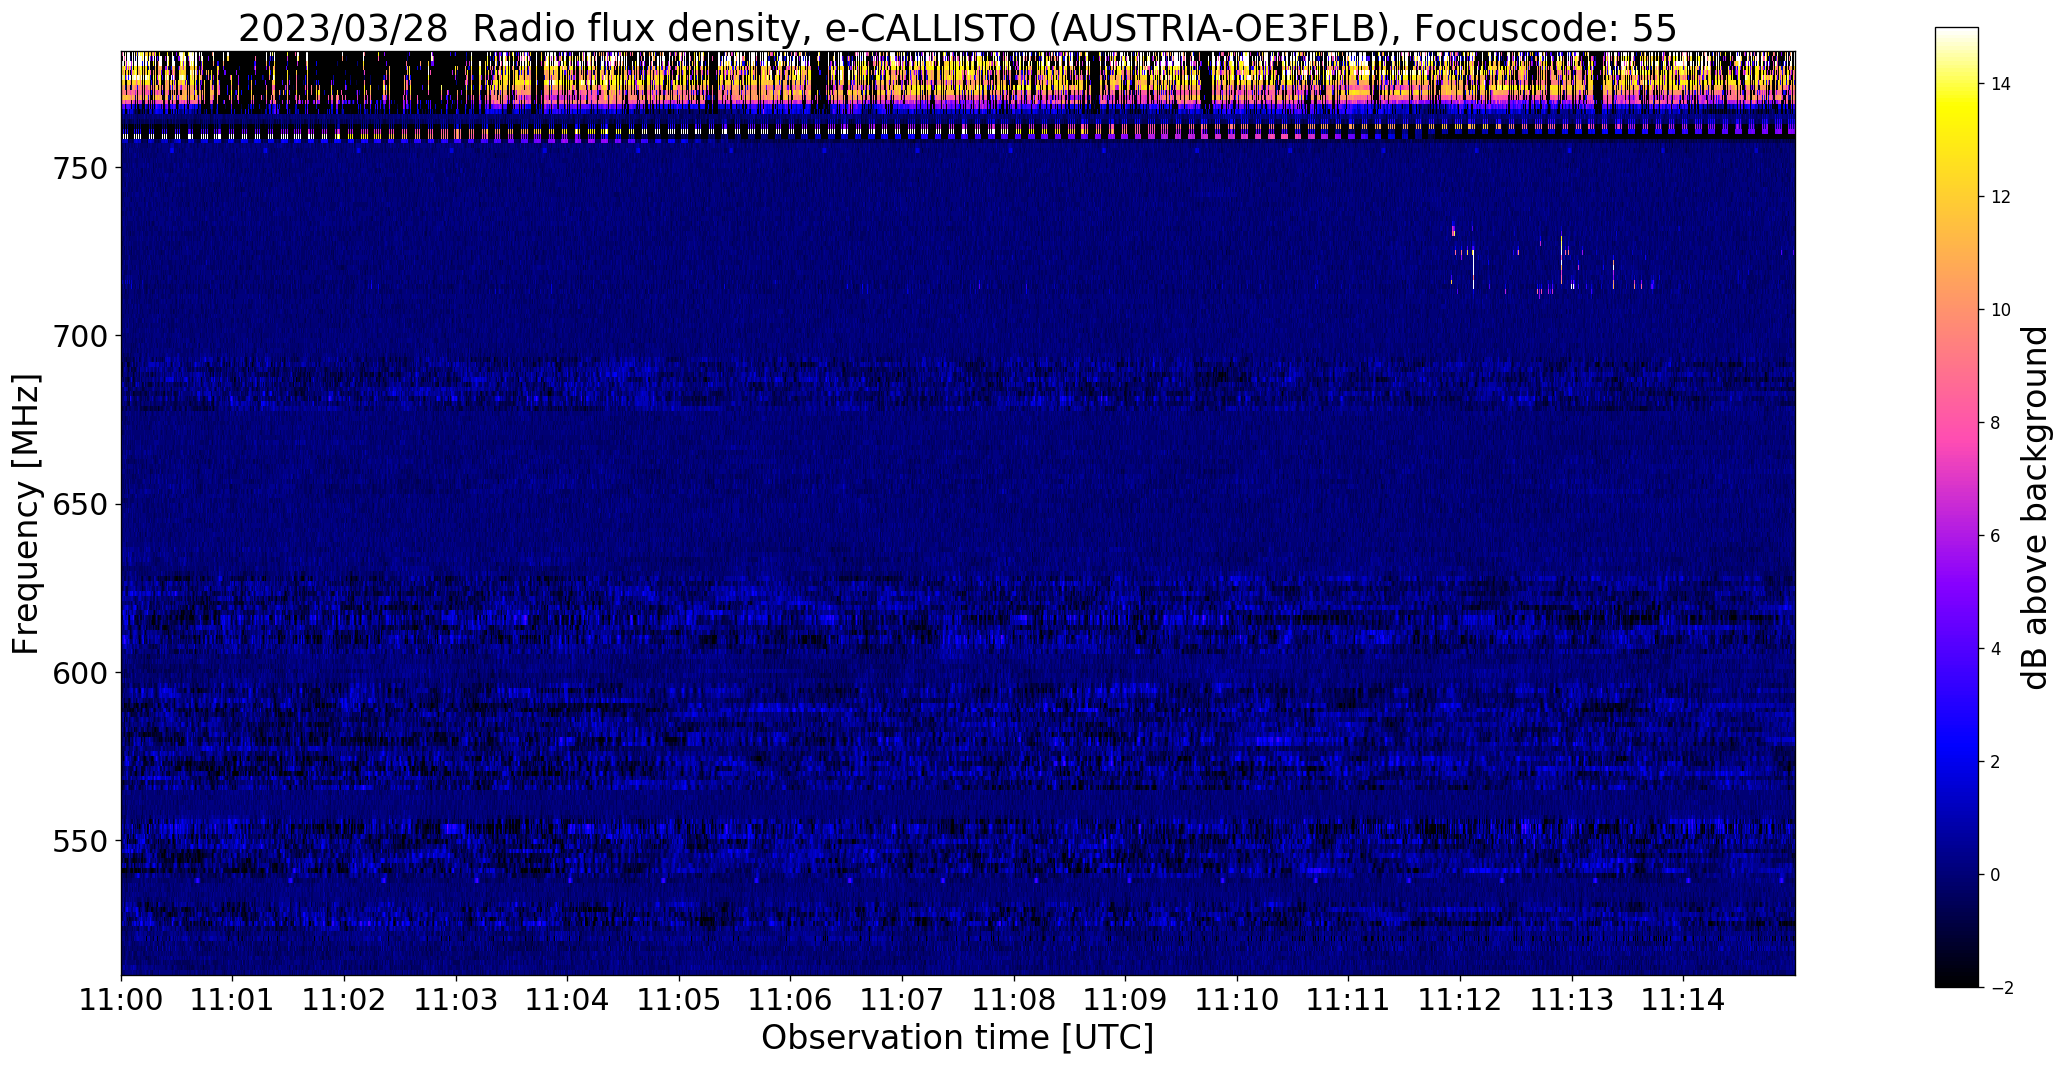Click the colorbar tick label 8
This screenshot has height=1067, width=2066.
[1996, 423]
